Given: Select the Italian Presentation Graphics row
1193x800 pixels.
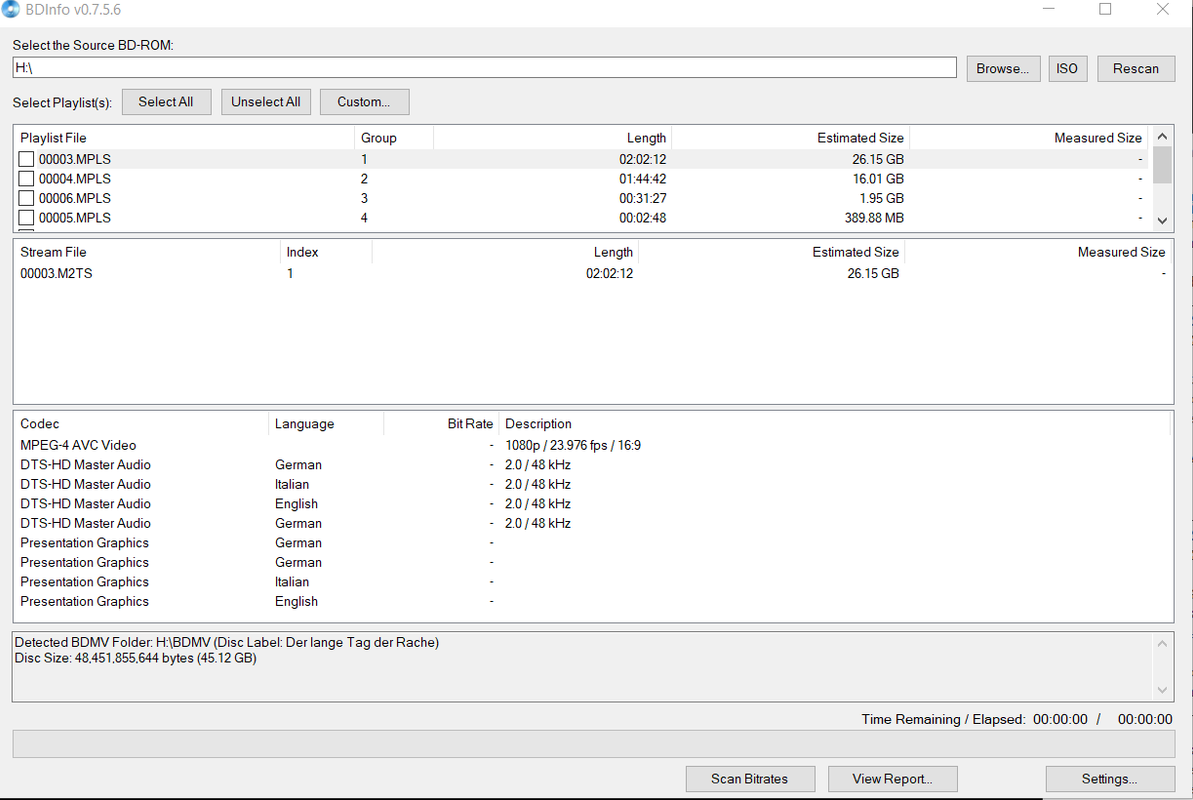Looking at the screenshot, I should (593, 582).
